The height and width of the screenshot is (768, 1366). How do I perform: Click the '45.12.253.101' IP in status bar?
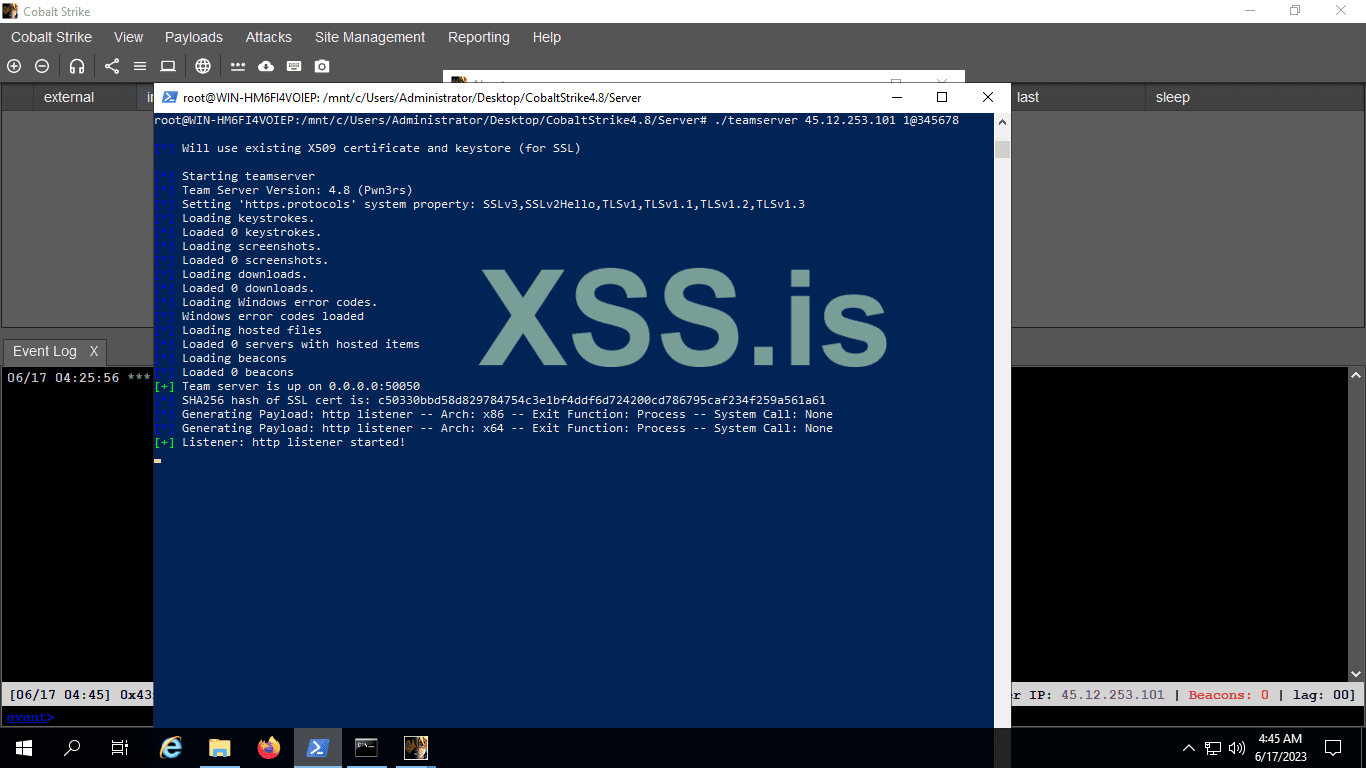[x=1113, y=695]
